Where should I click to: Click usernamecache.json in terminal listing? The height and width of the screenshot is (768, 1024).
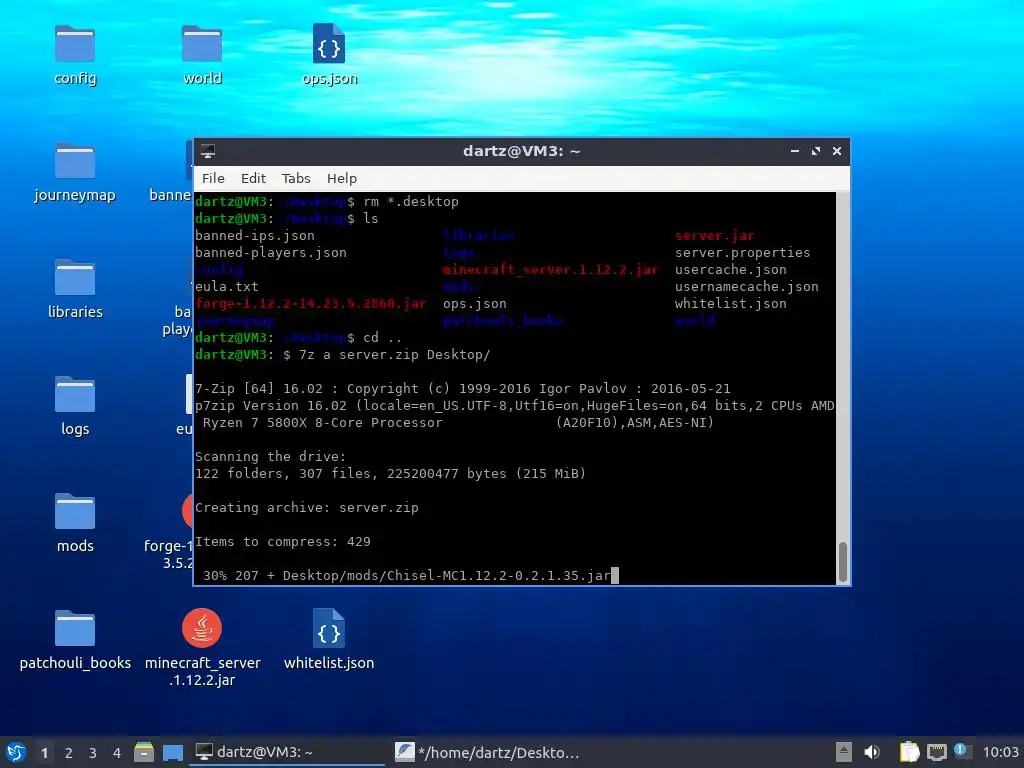click(746, 287)
